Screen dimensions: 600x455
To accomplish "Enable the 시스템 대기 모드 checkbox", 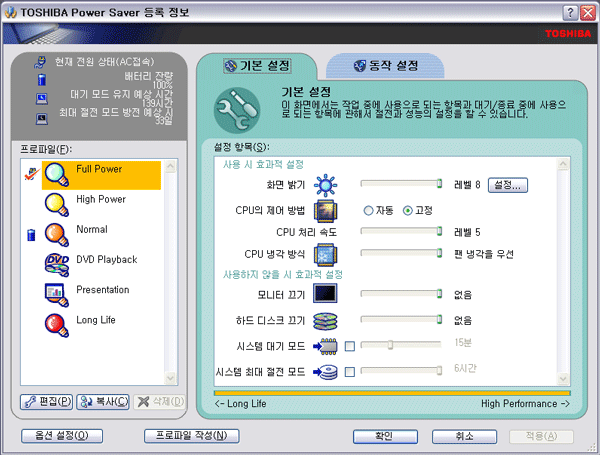I will pyautogui.click(x=350, y=346).
